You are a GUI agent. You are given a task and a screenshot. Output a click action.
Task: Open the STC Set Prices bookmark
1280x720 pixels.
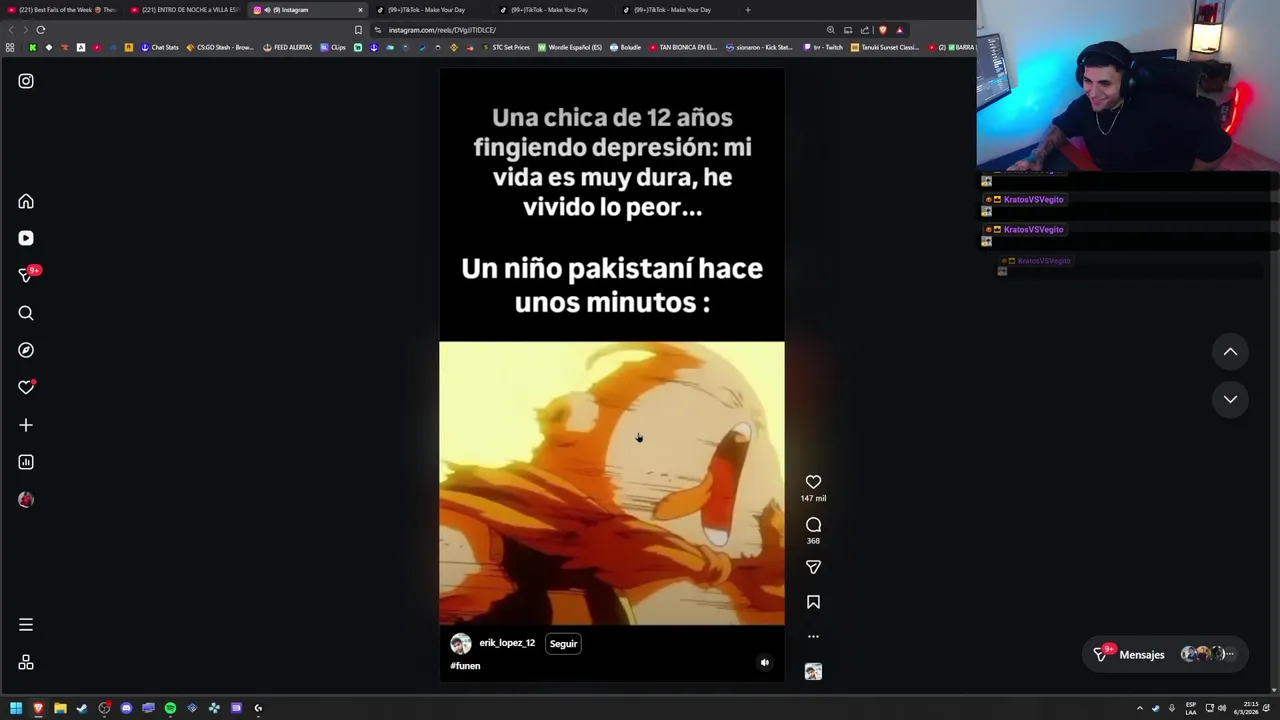[x=506, y=47]
